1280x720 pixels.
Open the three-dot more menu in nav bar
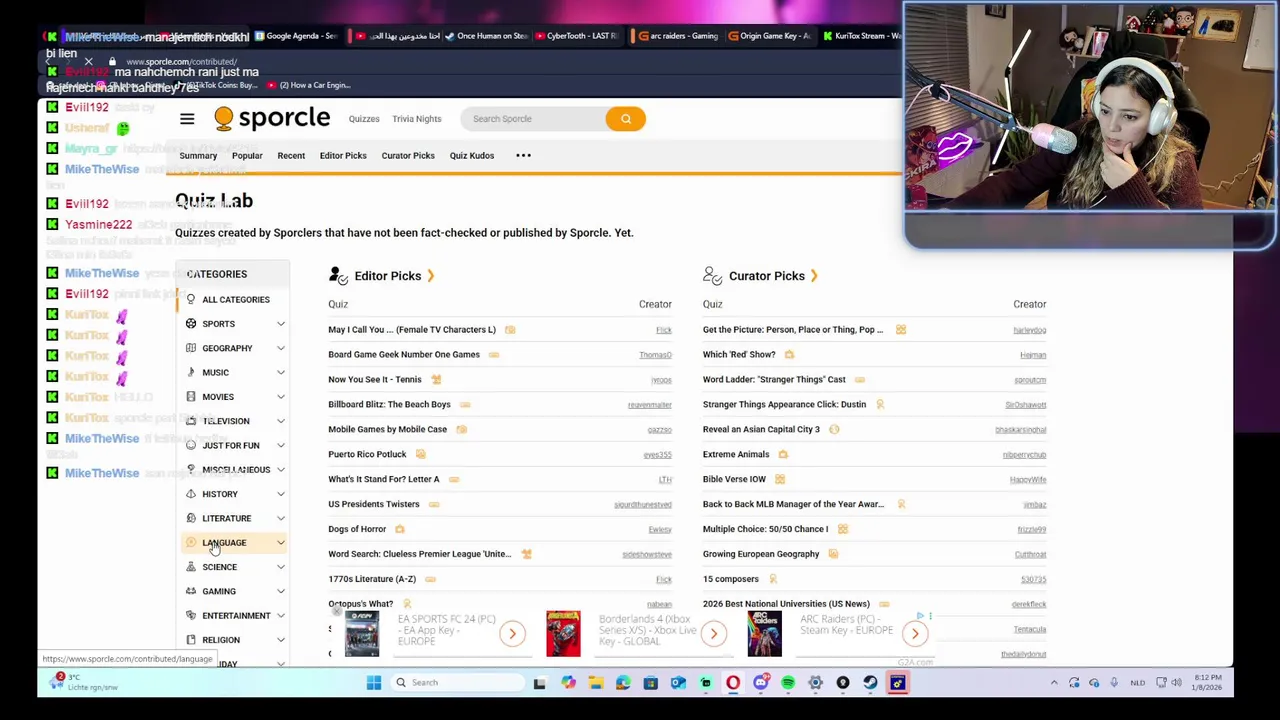pos(523,155)
